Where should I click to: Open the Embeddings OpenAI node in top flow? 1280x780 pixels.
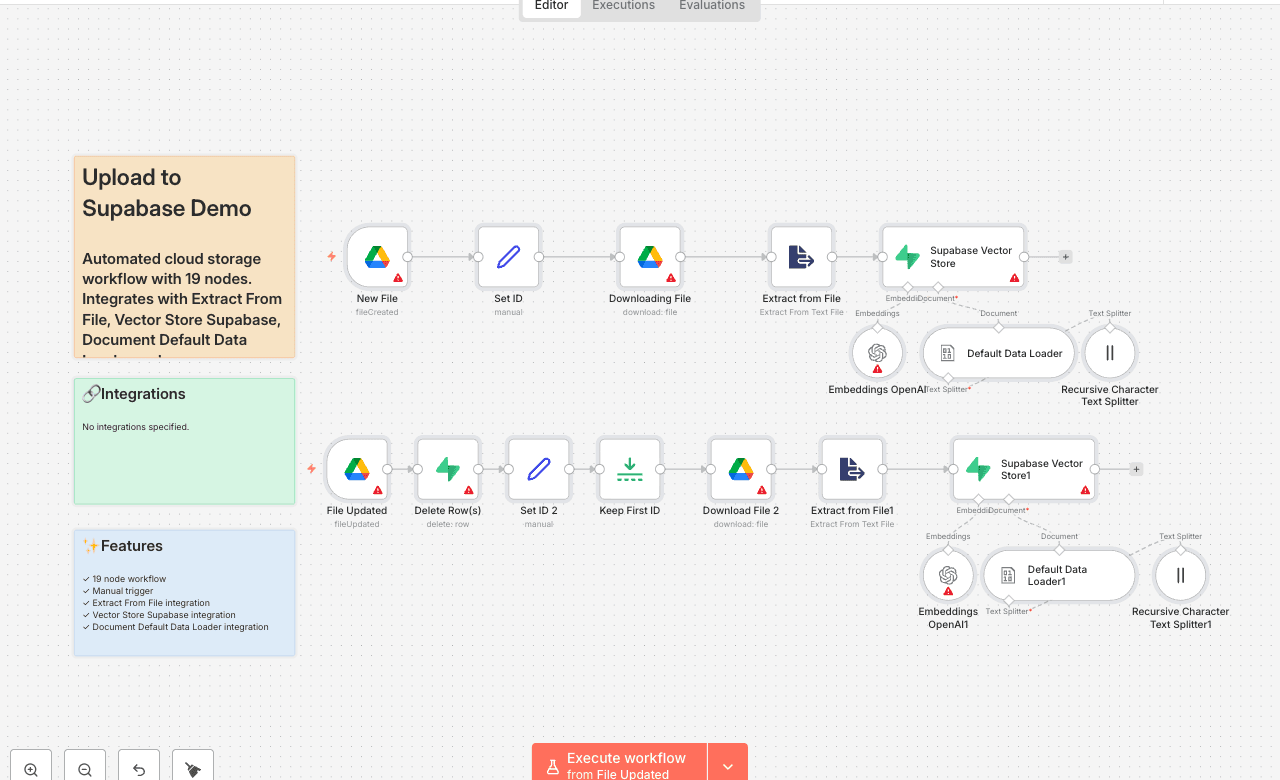[x=877, y=353]
